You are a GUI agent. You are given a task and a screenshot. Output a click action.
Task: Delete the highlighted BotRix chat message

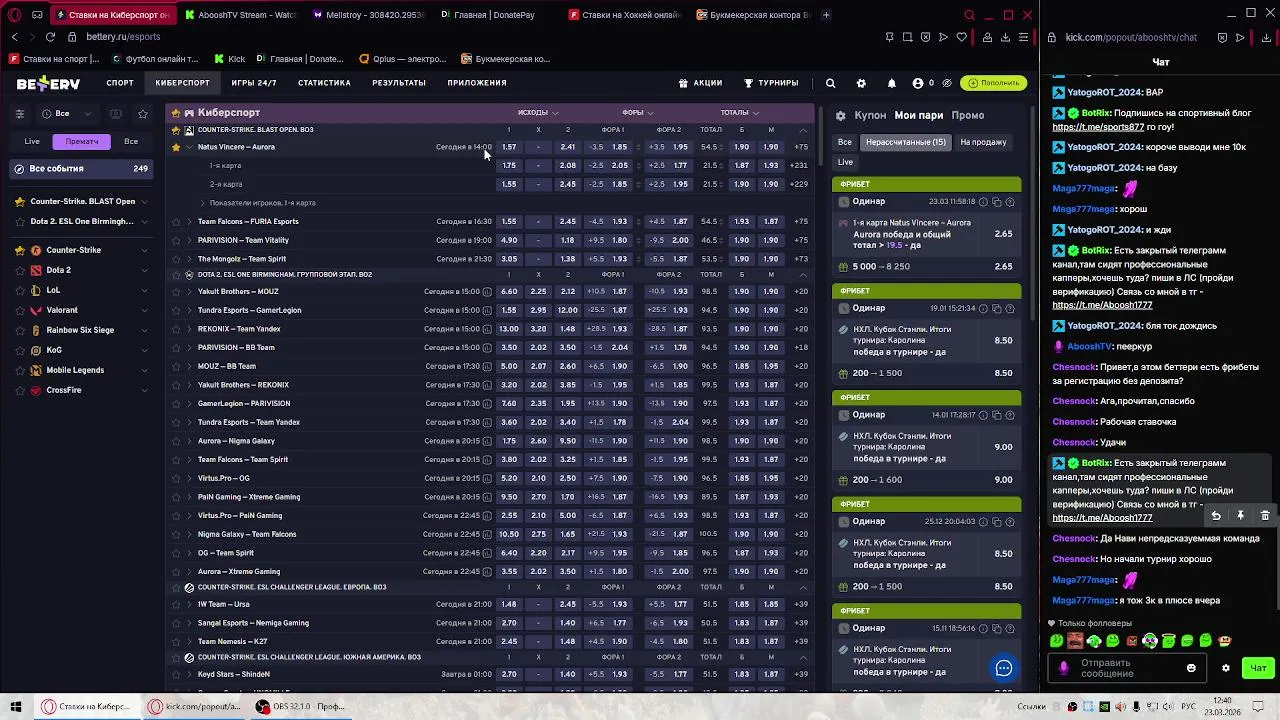tap(1265, 516)
